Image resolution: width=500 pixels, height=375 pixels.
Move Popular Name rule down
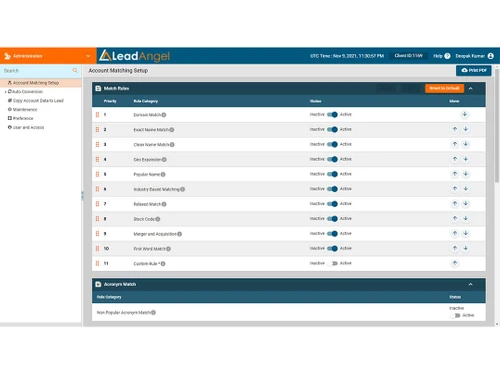pyautogui.click(x=466, y=174)
